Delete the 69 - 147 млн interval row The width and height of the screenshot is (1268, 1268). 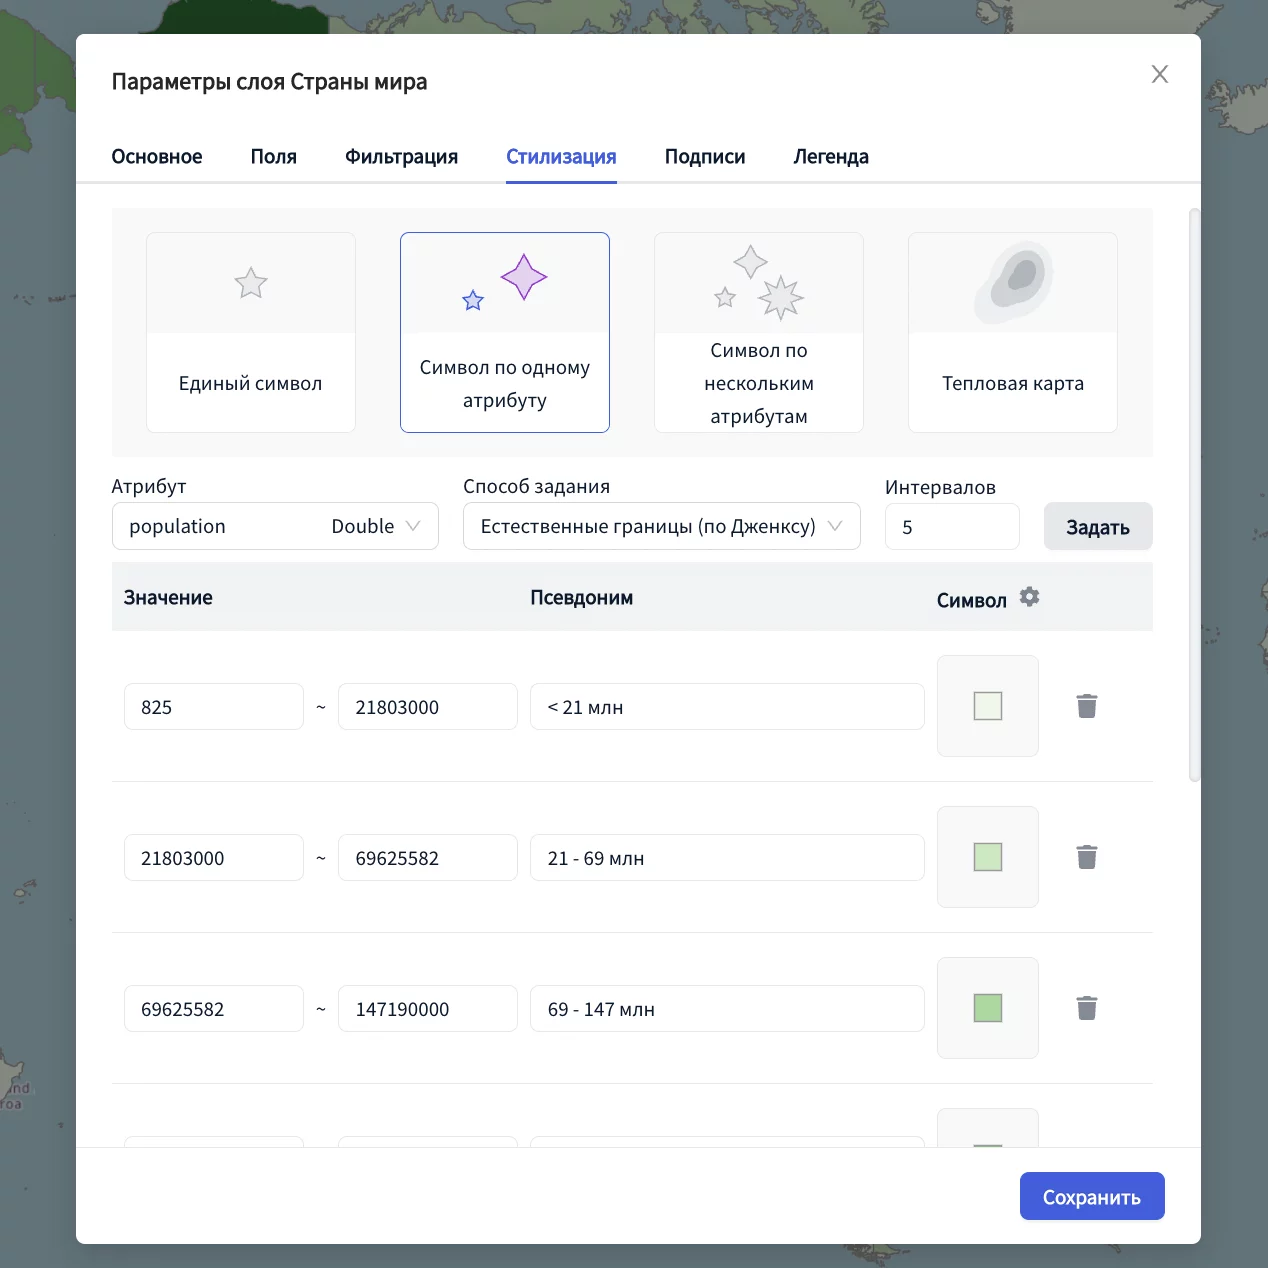[1086, 1008]
